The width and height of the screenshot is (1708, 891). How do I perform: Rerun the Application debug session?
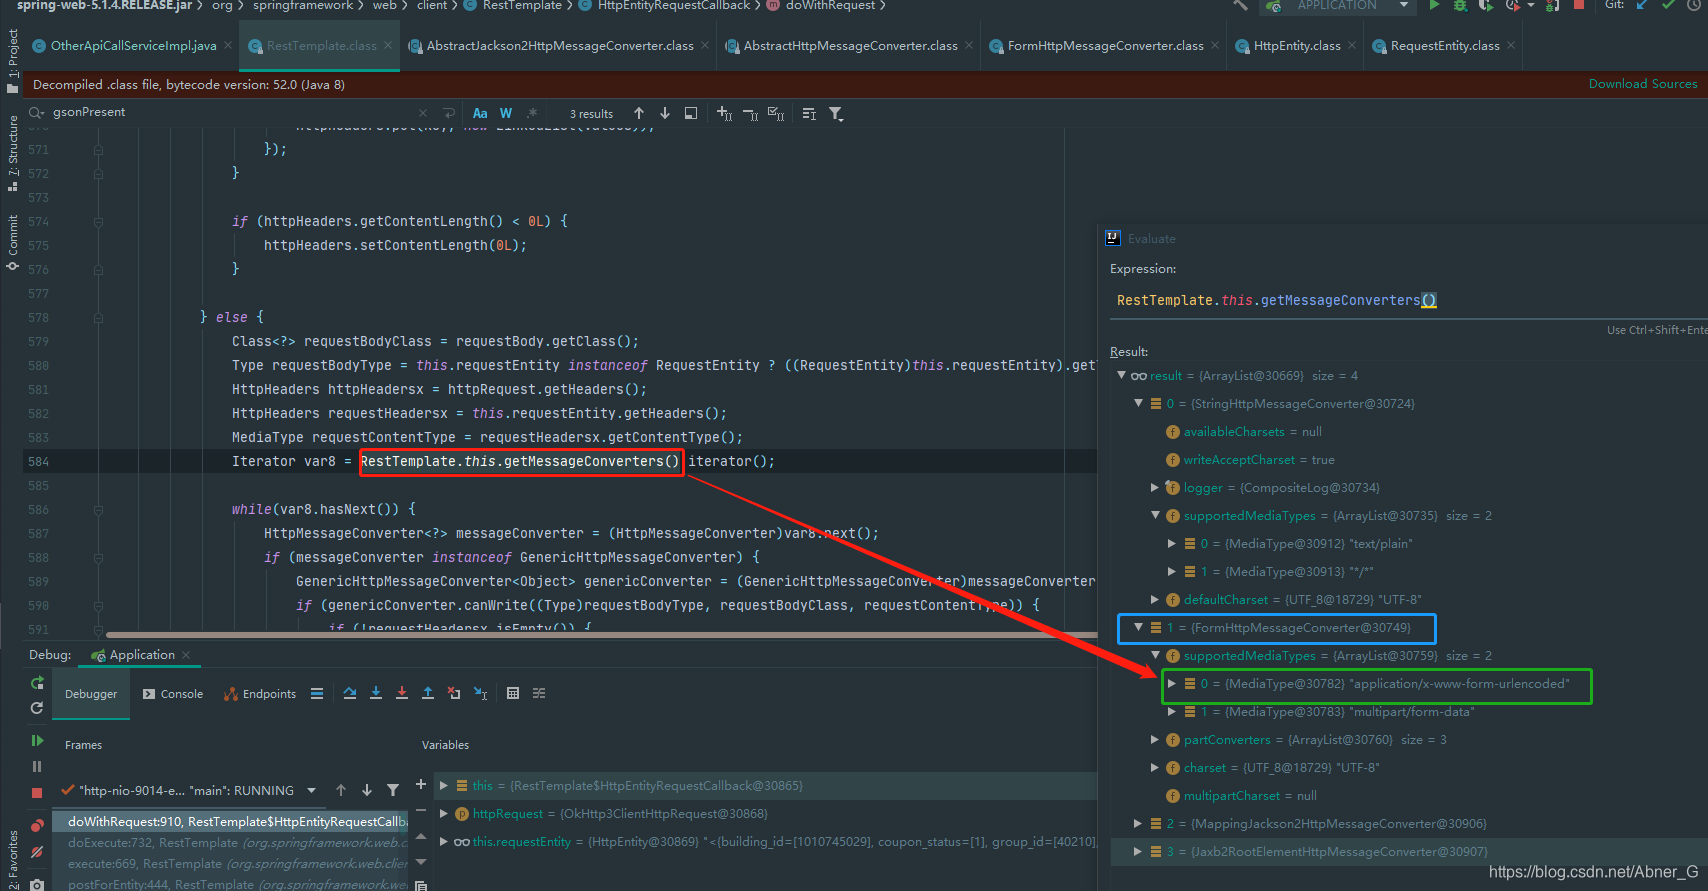[x=37, y=683]
